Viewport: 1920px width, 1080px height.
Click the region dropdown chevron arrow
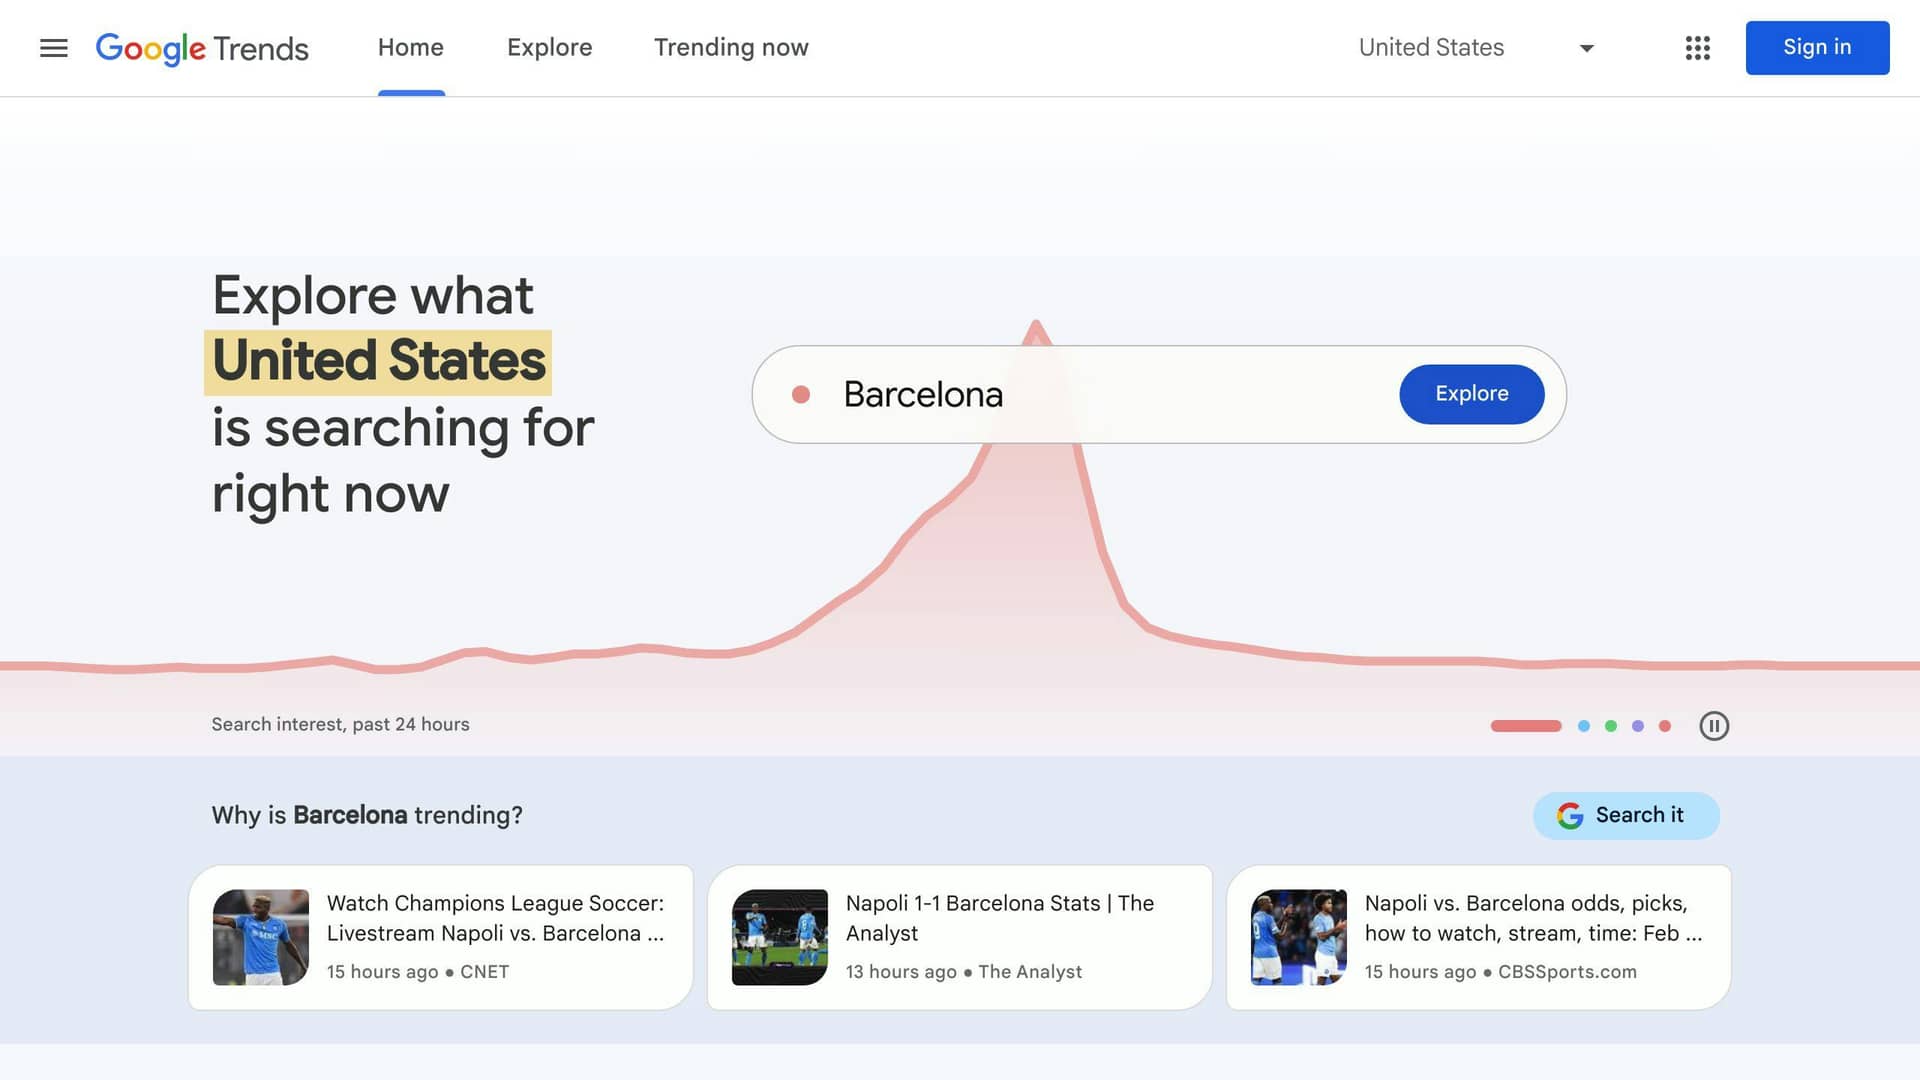[x=1585, y=47]
